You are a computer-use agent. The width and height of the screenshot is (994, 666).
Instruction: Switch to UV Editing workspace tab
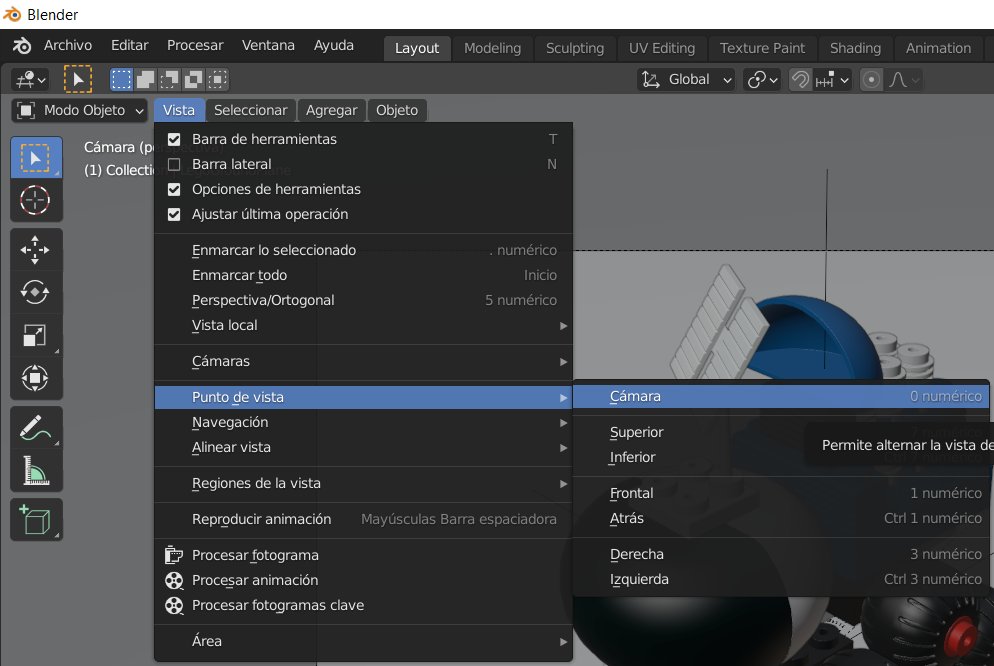(662, 48)
